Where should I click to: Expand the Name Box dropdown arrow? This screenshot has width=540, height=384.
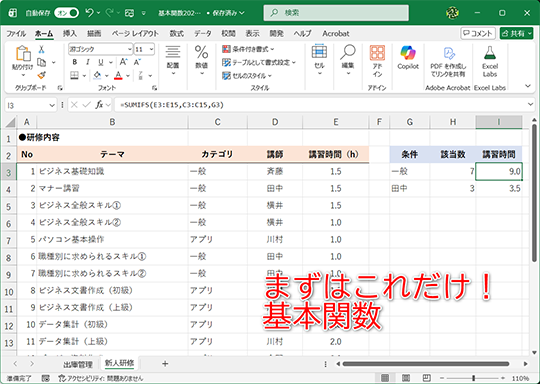(52, 105)
